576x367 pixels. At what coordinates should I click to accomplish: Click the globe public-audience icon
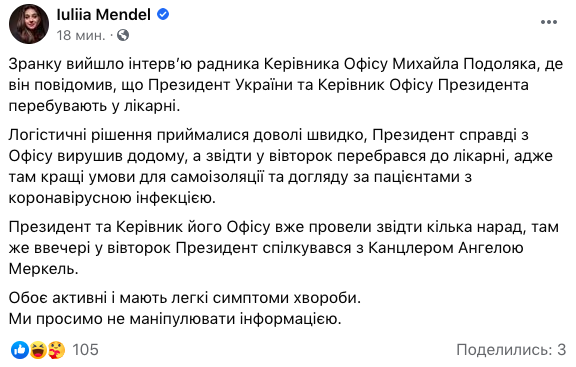123,35
